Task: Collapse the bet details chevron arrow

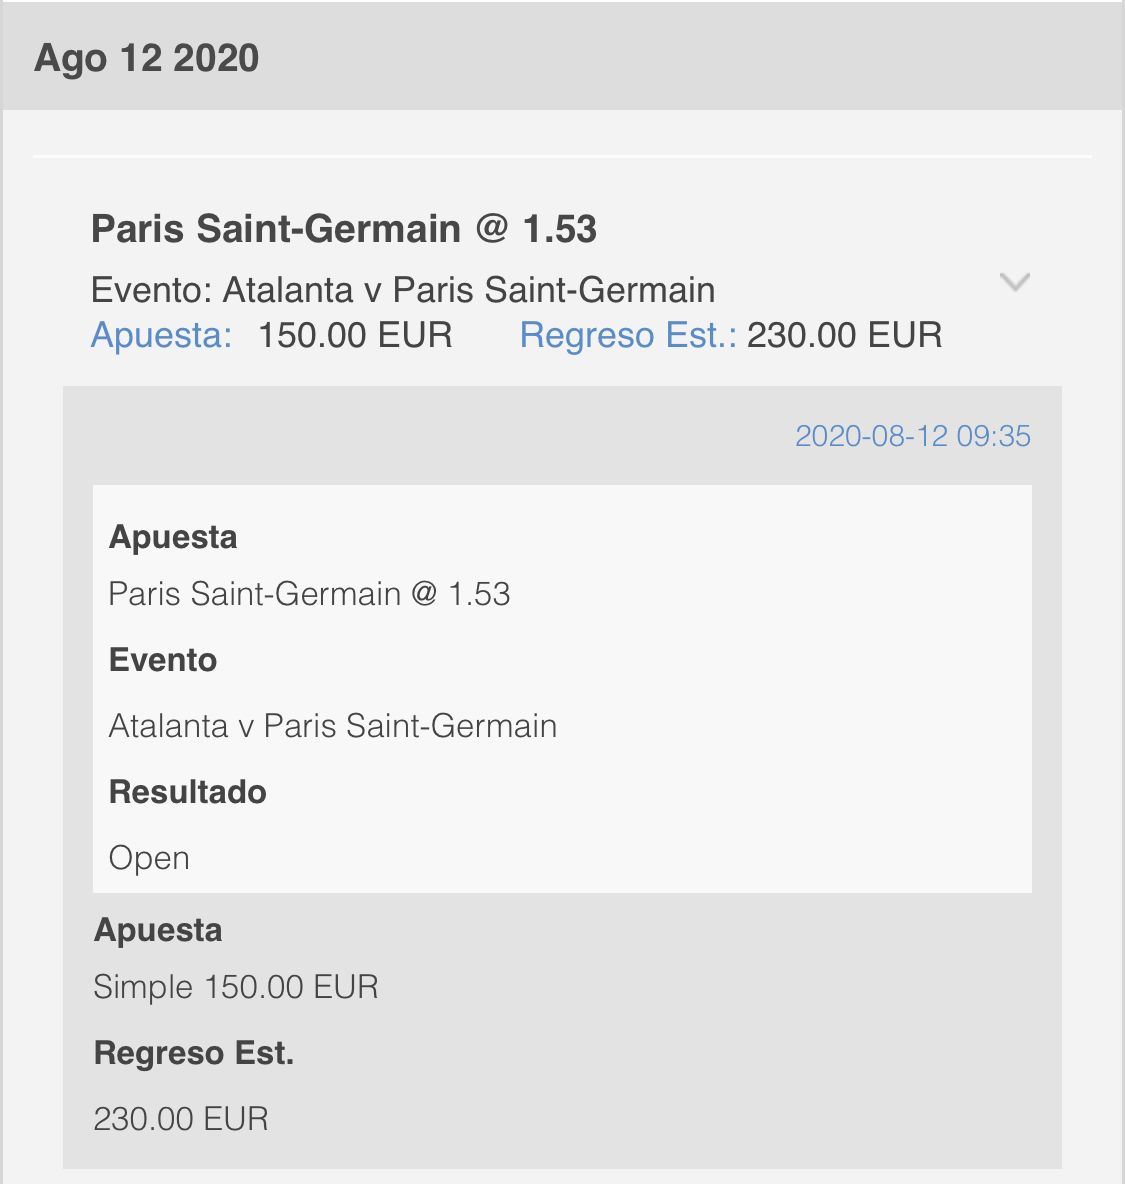Action: click(x=1014, y=282)
